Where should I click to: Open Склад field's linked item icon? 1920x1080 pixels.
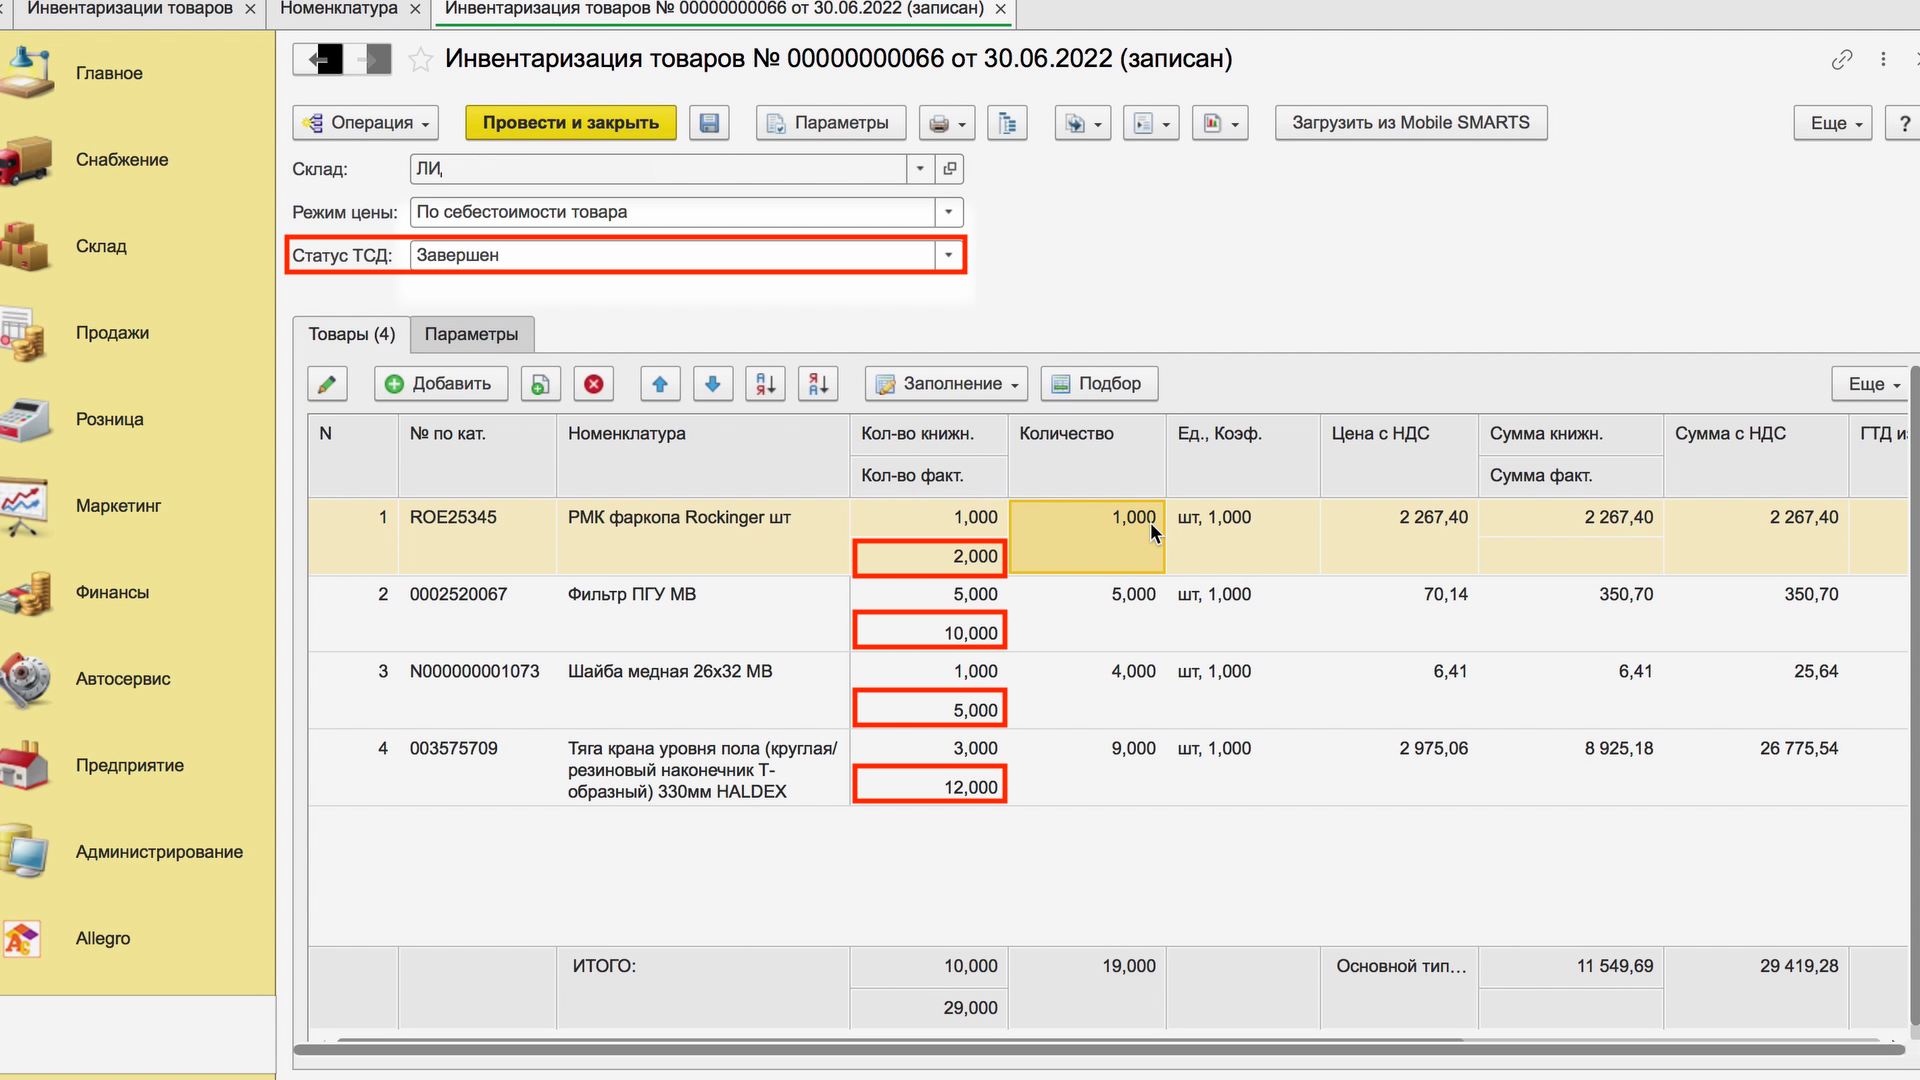950,169
